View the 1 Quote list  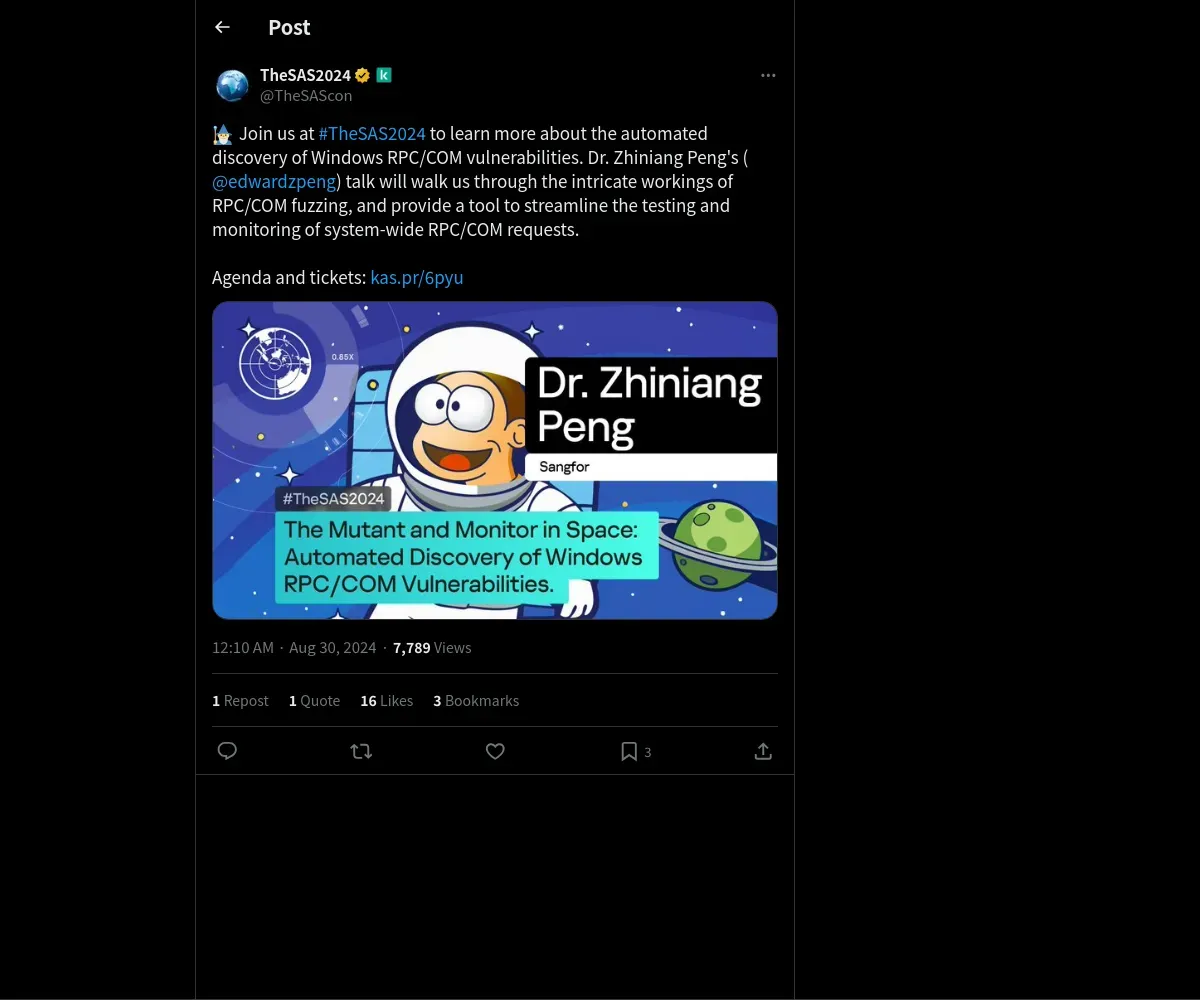coord(314,701)
